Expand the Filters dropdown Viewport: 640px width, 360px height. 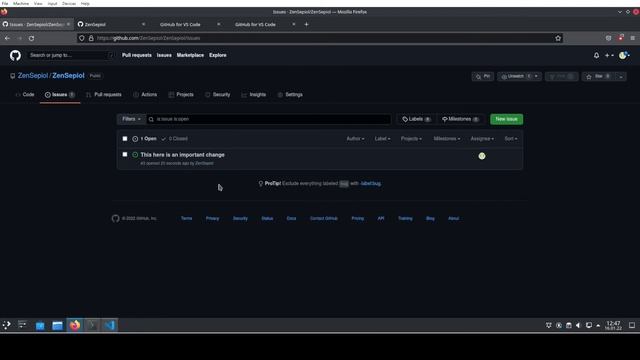[131, 119]
